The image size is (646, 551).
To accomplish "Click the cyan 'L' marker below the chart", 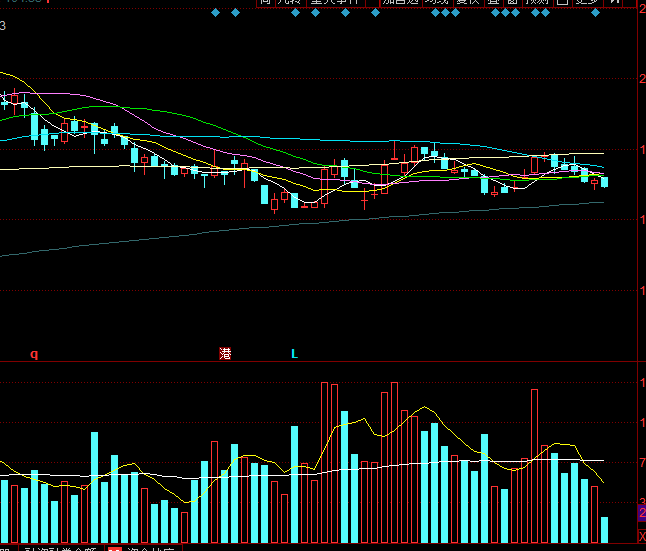I will 294,354.
